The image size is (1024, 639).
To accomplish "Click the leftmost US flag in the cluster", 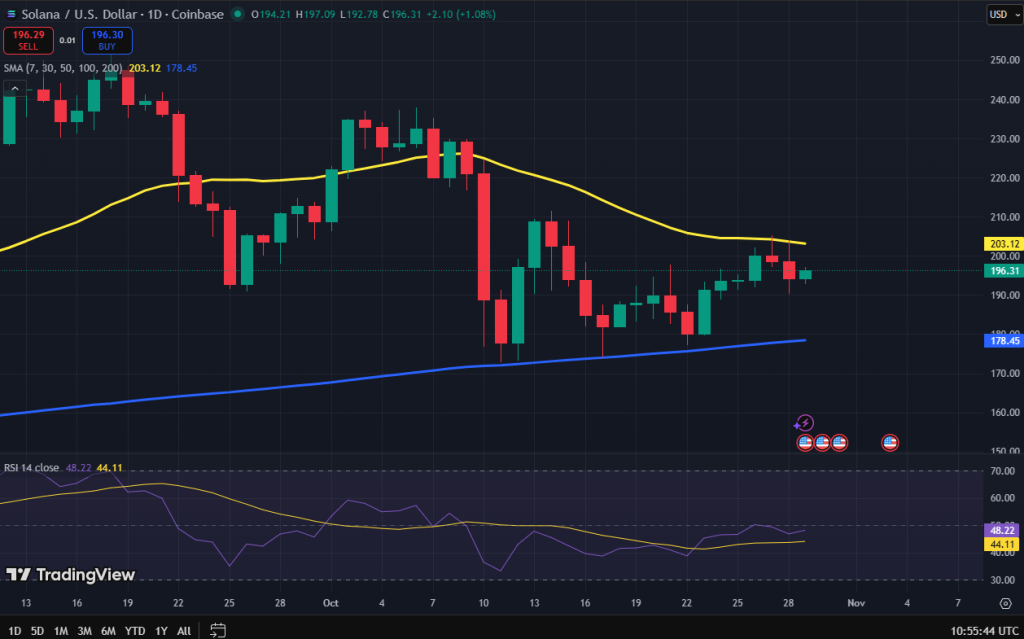I will click(805, 443).
